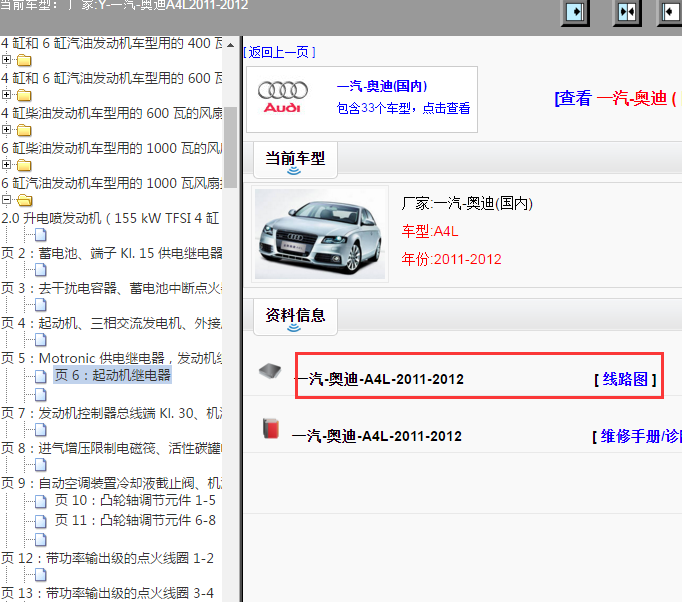Screen dimensions: 682x602
Task: Click document icon beside 页 6 起动机继电器
Action: click(40, 376)
